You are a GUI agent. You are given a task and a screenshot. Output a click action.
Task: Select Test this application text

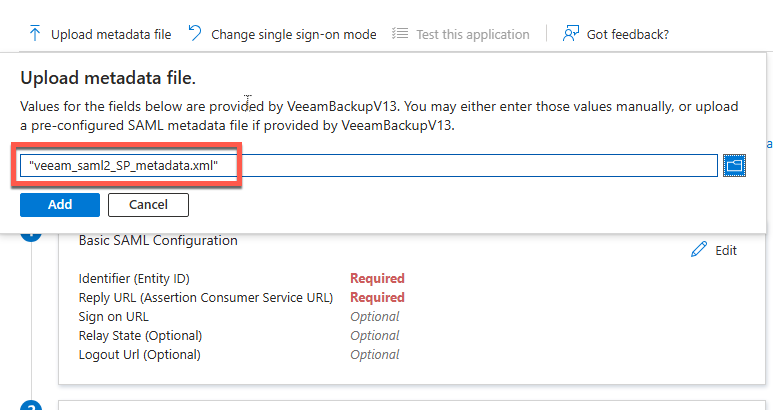pos(473,34)
